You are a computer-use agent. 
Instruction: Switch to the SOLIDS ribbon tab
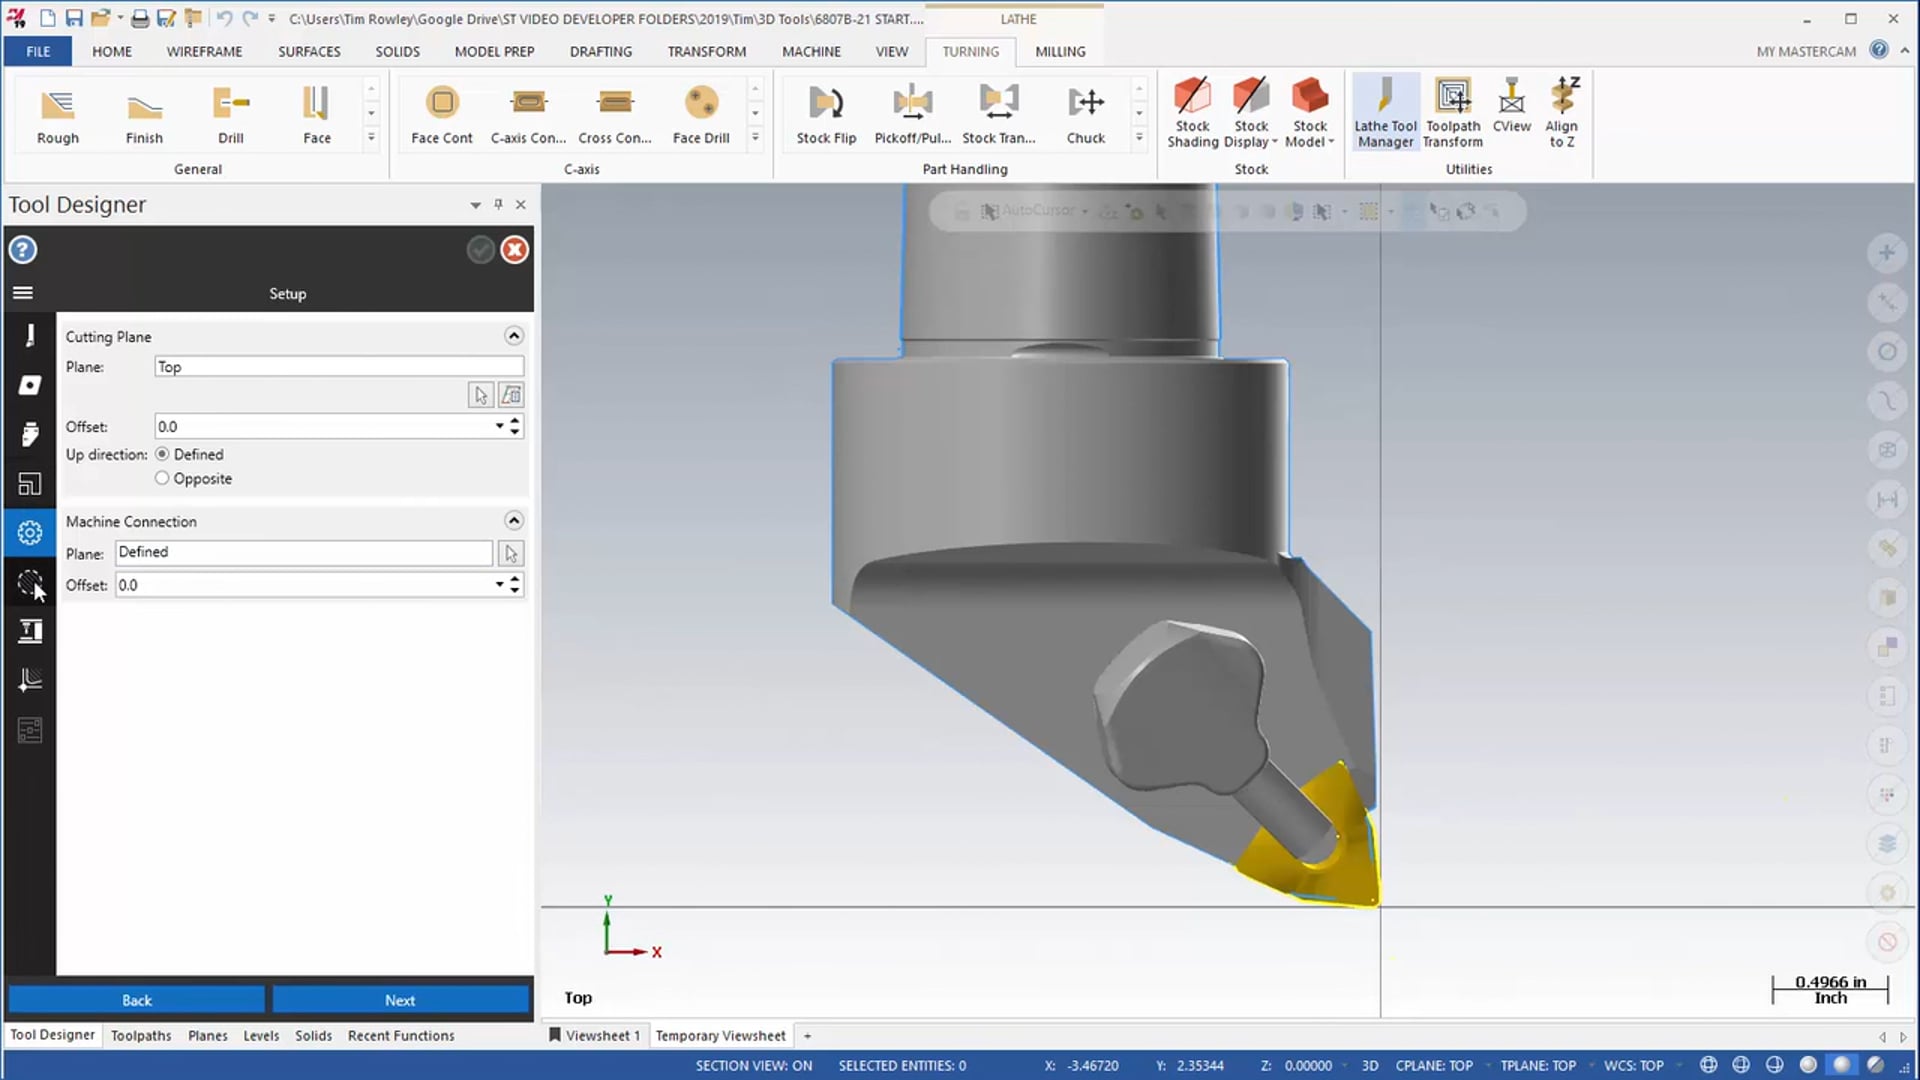click(x=397, y=51)
